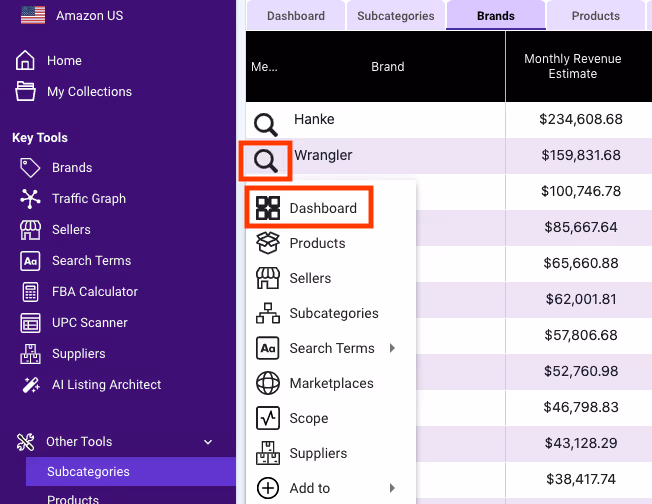The width and height of the screenshot is (652, 504).
Task: Click the Search Terms Aa icon in sidebar
Action: coord(30,261)
